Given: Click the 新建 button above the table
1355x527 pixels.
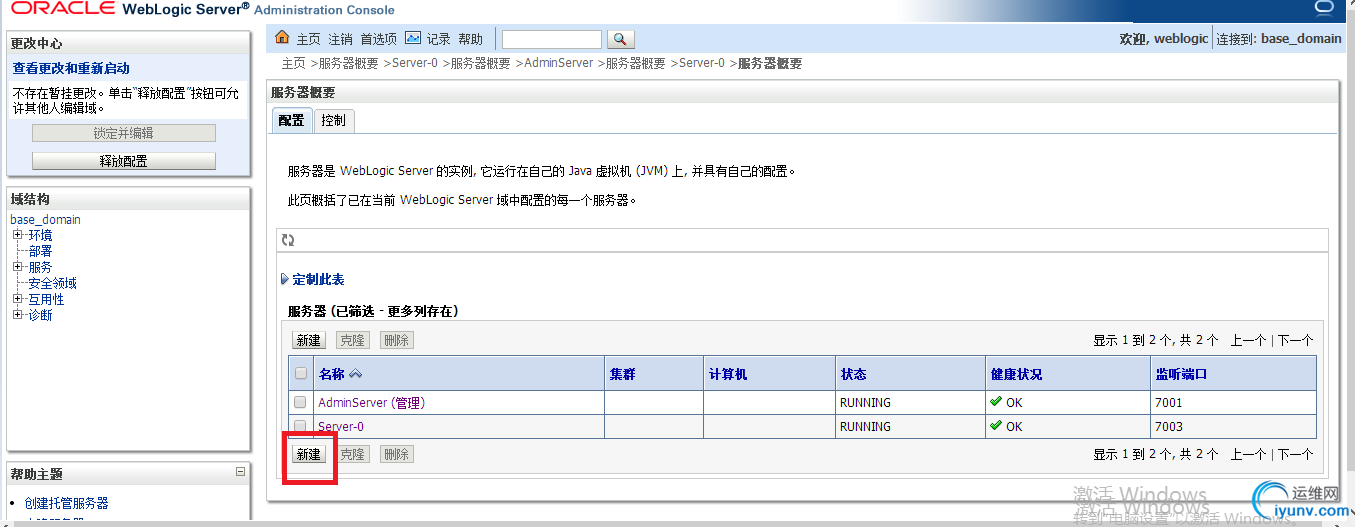Looking at the screenshot, I should [x=308, y=340].
